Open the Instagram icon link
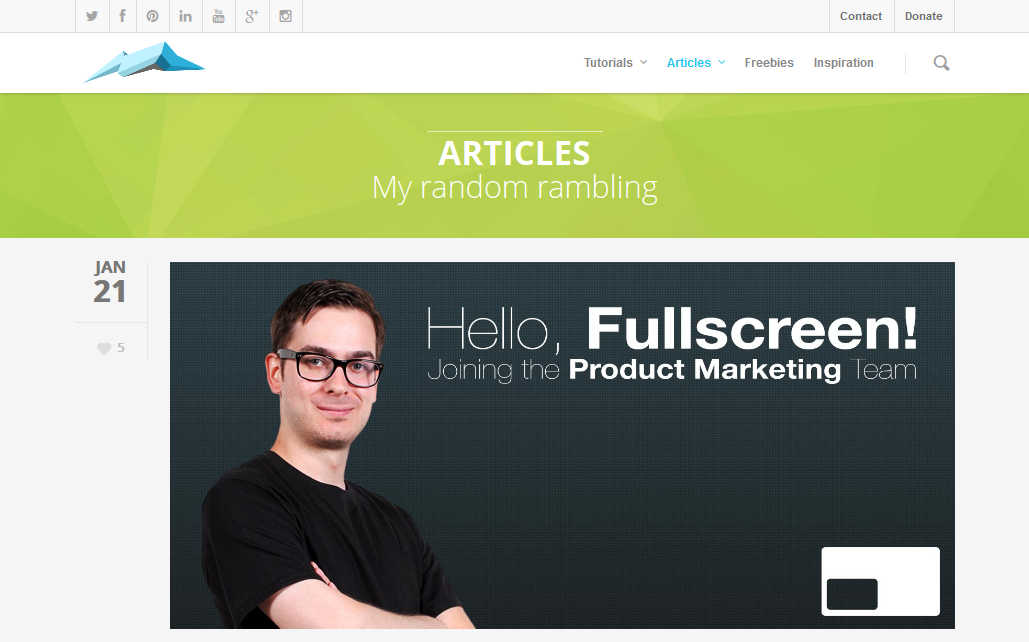Screen dimensions: 1029x642 [285, 16]
